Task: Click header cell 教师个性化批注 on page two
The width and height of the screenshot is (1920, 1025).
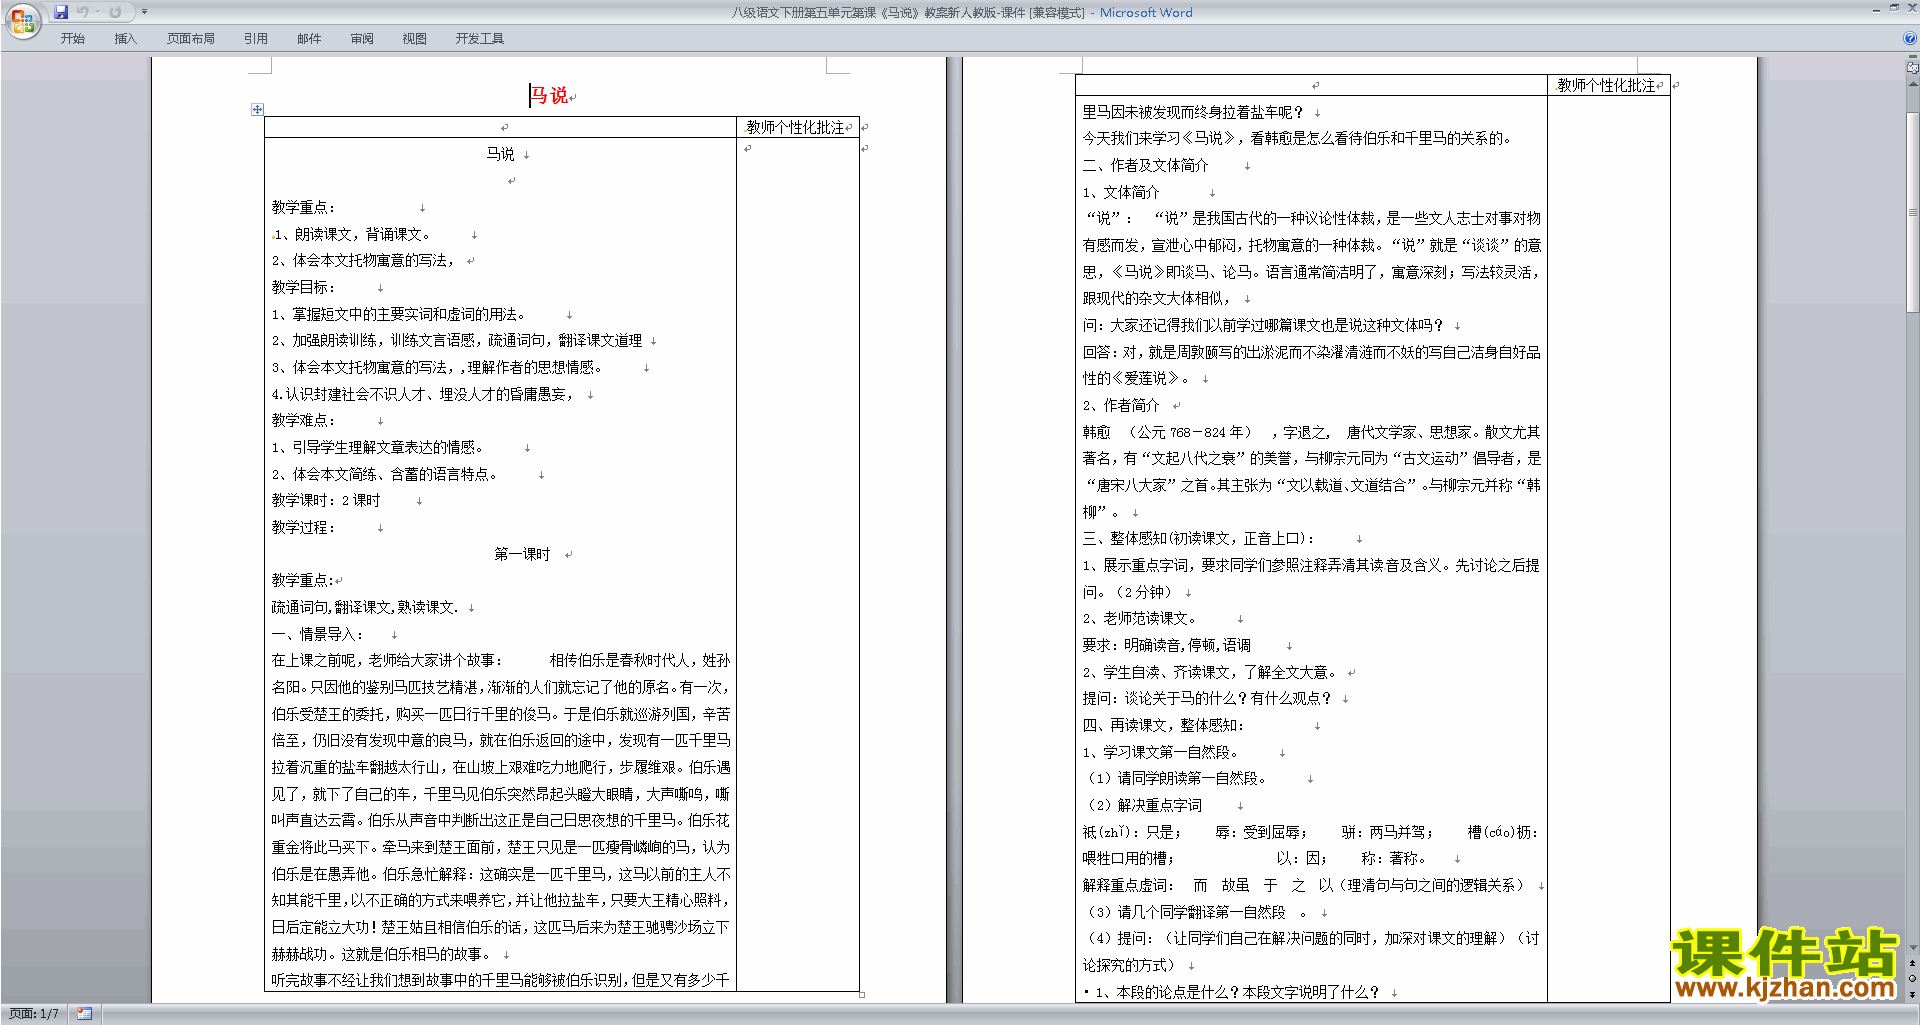Action: (1606, 86)
